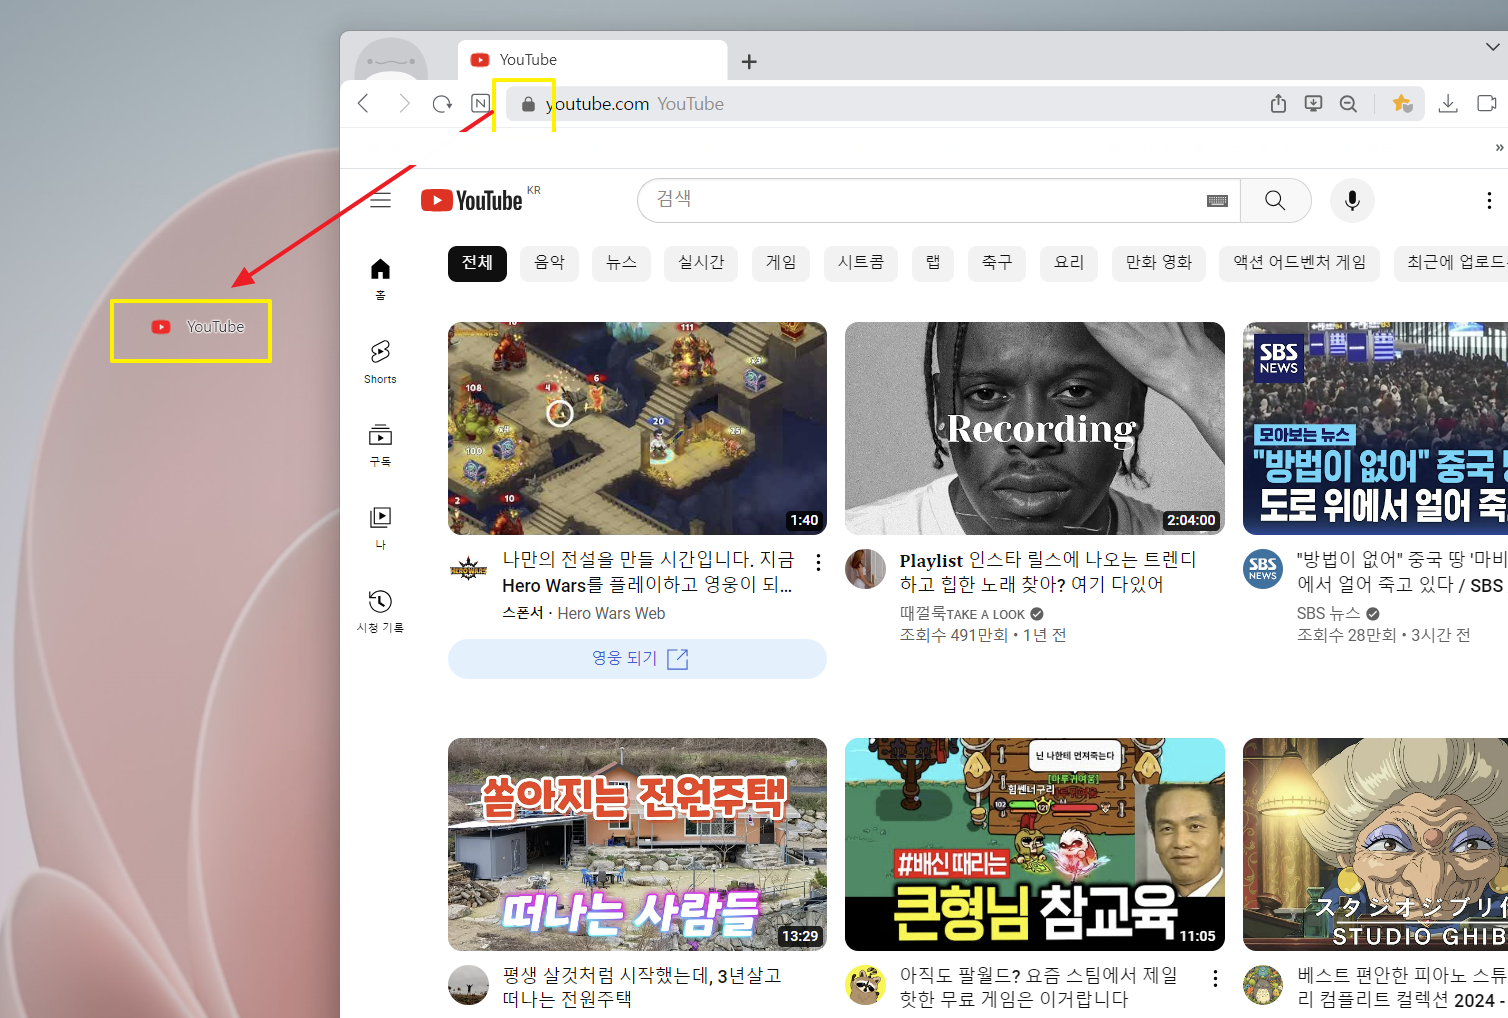Open 평생 살것처럼 시작했는데 video title

tap(642, 987)
